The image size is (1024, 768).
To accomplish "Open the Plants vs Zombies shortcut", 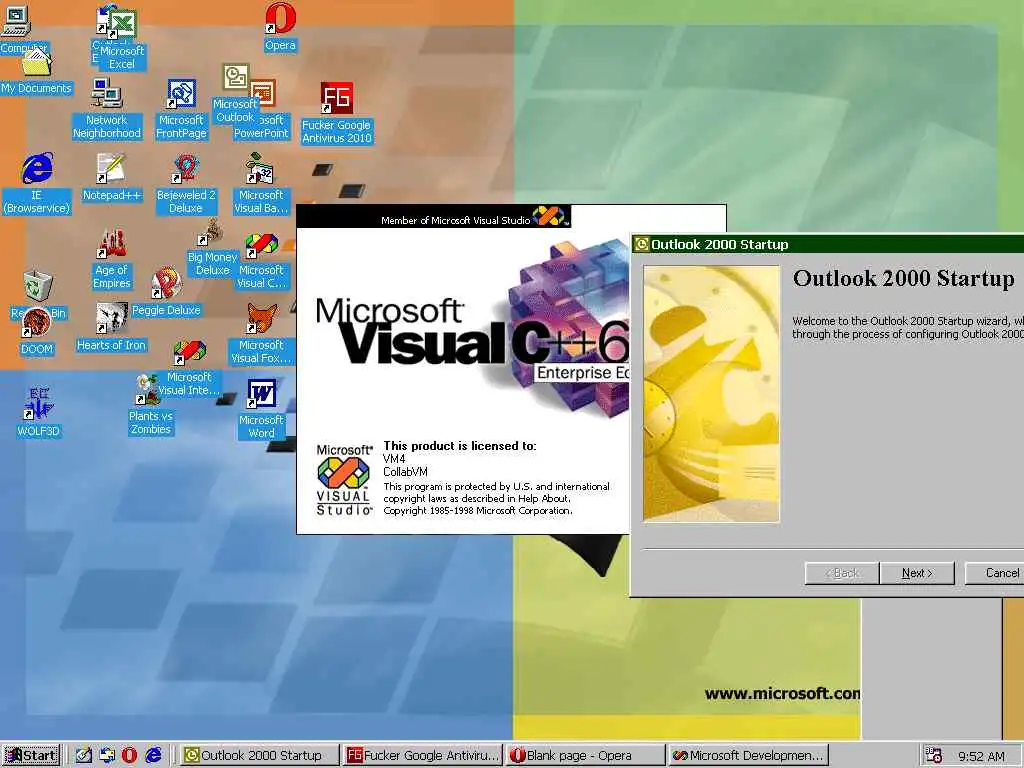I will point(150,405).
